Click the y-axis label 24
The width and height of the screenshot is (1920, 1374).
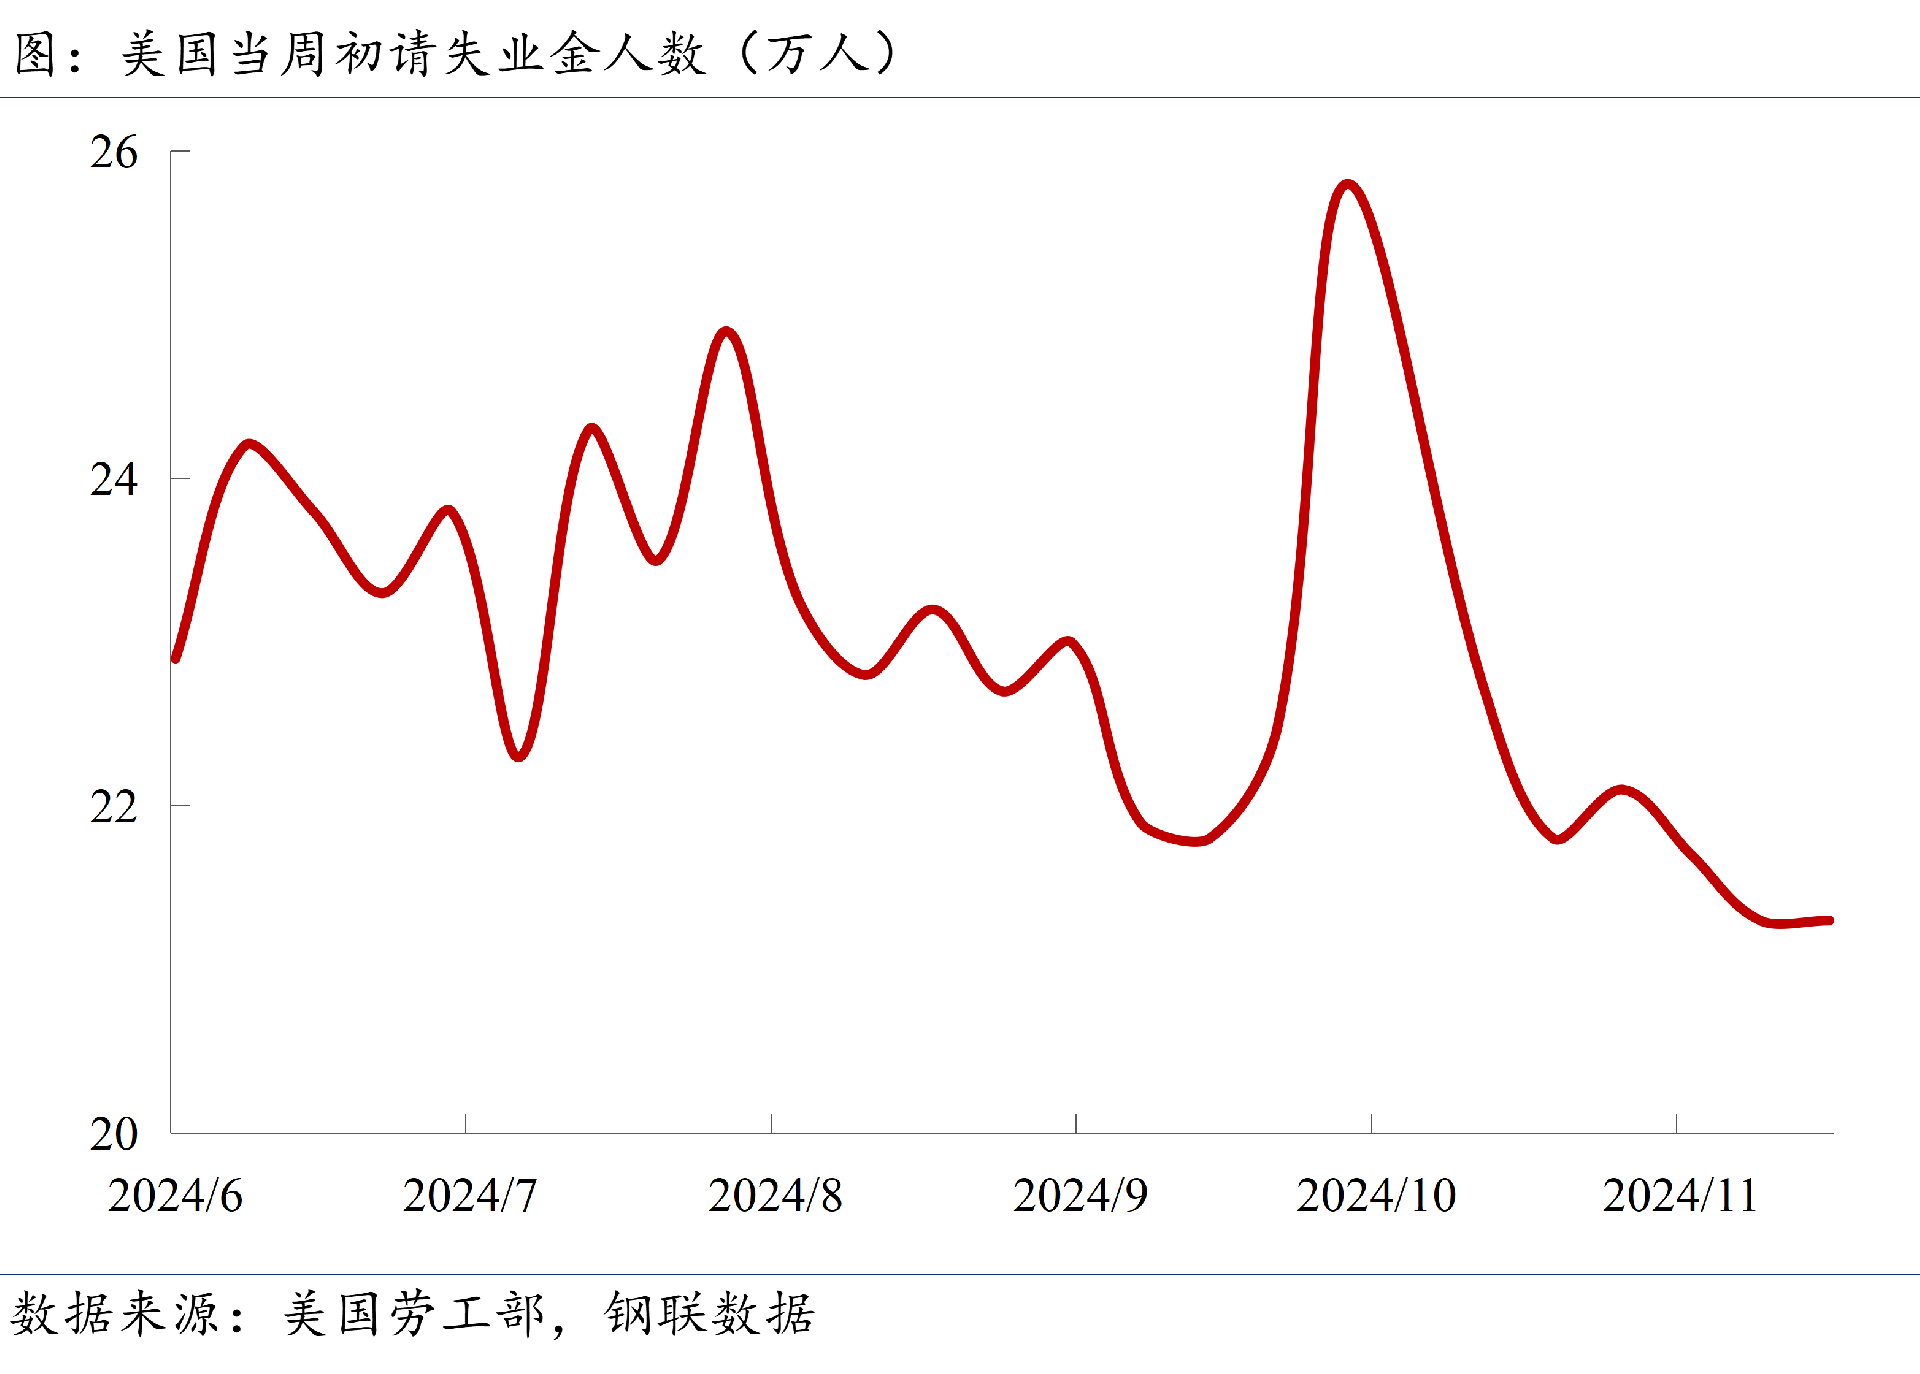(113, 479)
